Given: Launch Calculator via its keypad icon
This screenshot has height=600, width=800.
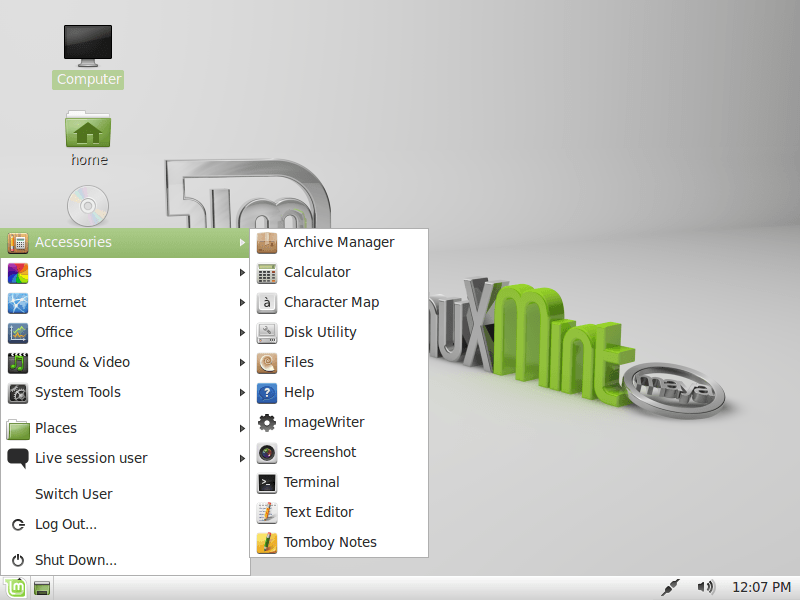Looking at the screenshot, I should 267,272.
